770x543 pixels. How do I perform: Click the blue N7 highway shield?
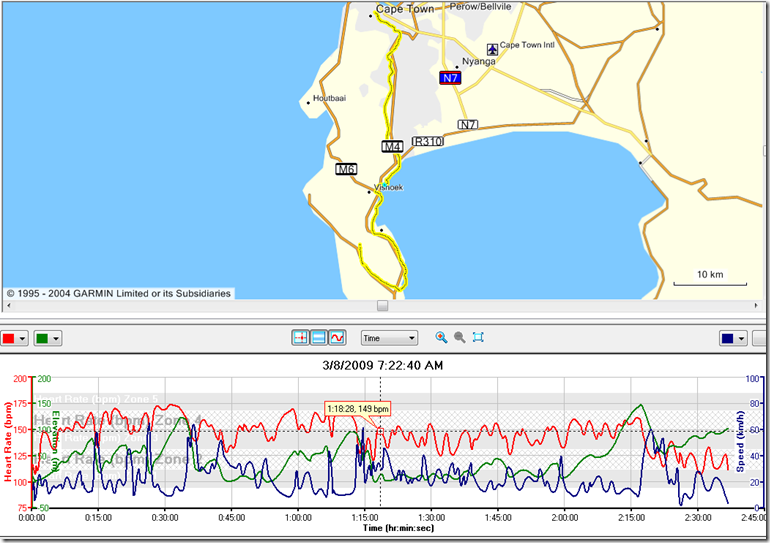coord(450,78)
